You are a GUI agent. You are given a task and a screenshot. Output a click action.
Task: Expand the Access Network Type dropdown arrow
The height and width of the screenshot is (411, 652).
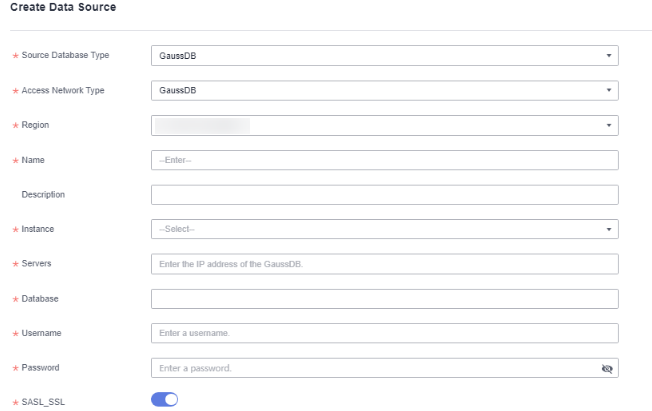tap(609, 90)
